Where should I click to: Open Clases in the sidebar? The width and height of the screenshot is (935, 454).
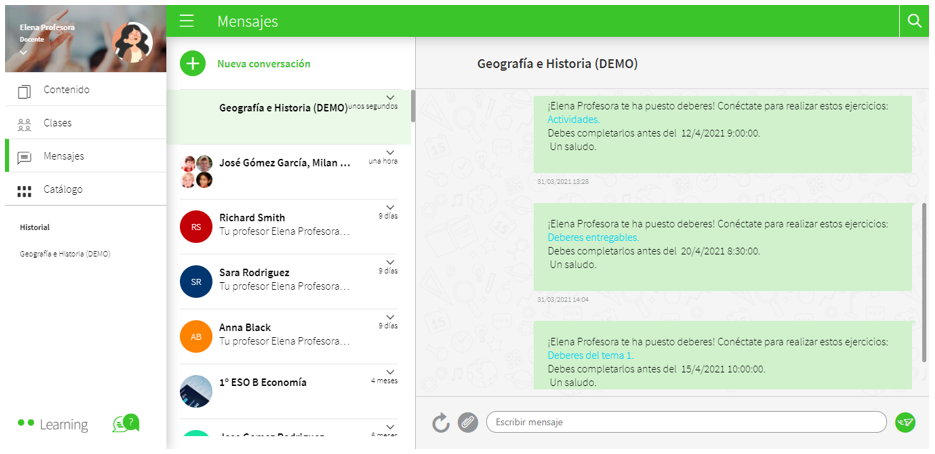pos(57,123)
